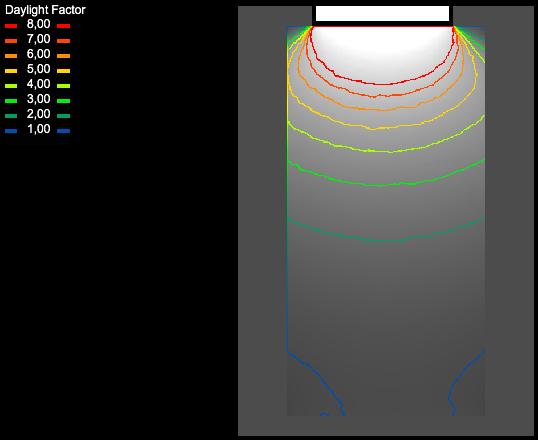Image resolution: width=538 pixels, height=440 pixels.
Task: Click the Daylight Factor legend title
Action: [45, 10]
